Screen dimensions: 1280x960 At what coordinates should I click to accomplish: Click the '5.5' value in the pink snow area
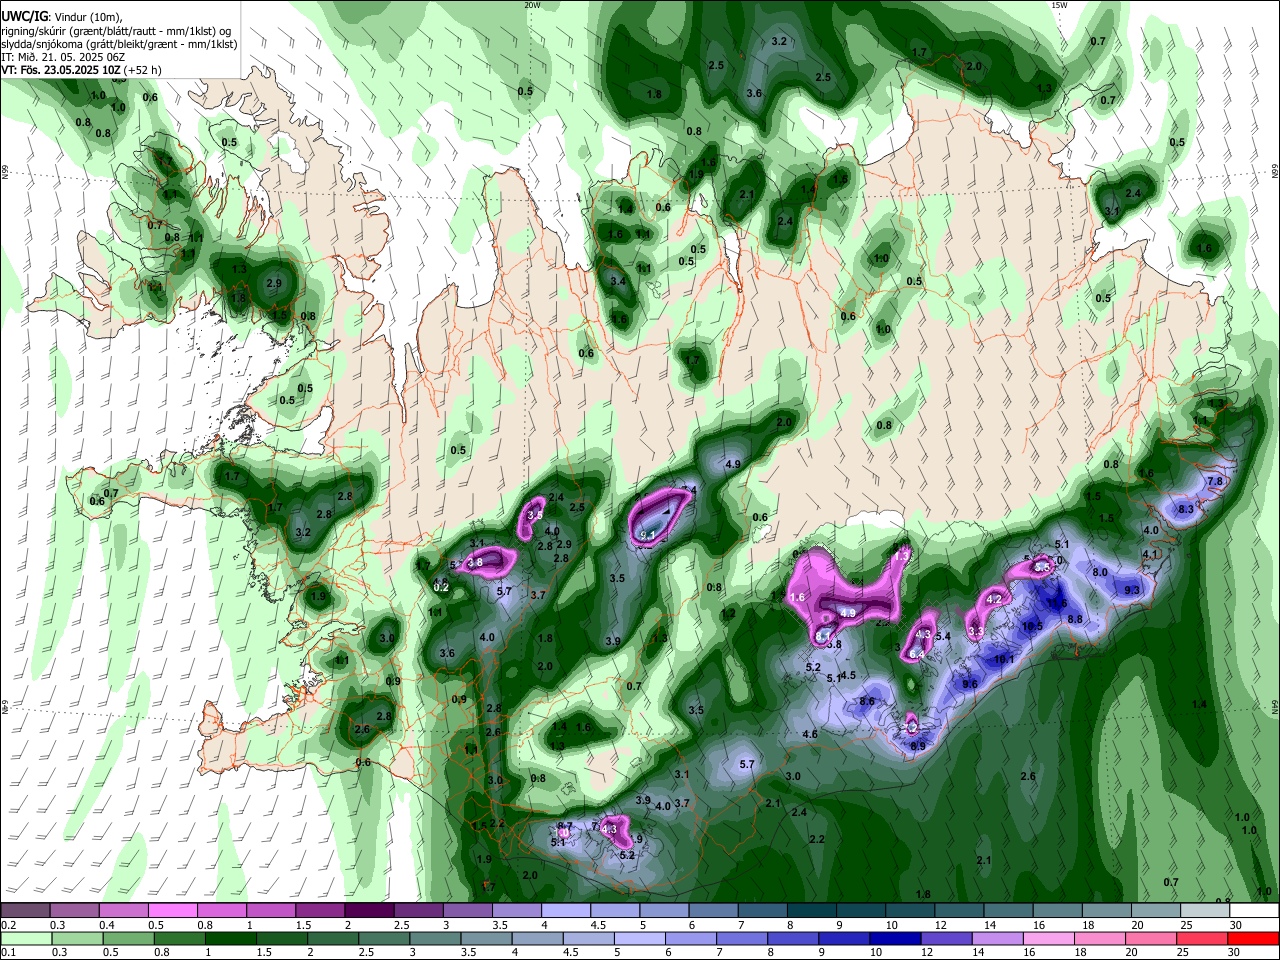pos(1042,567)
